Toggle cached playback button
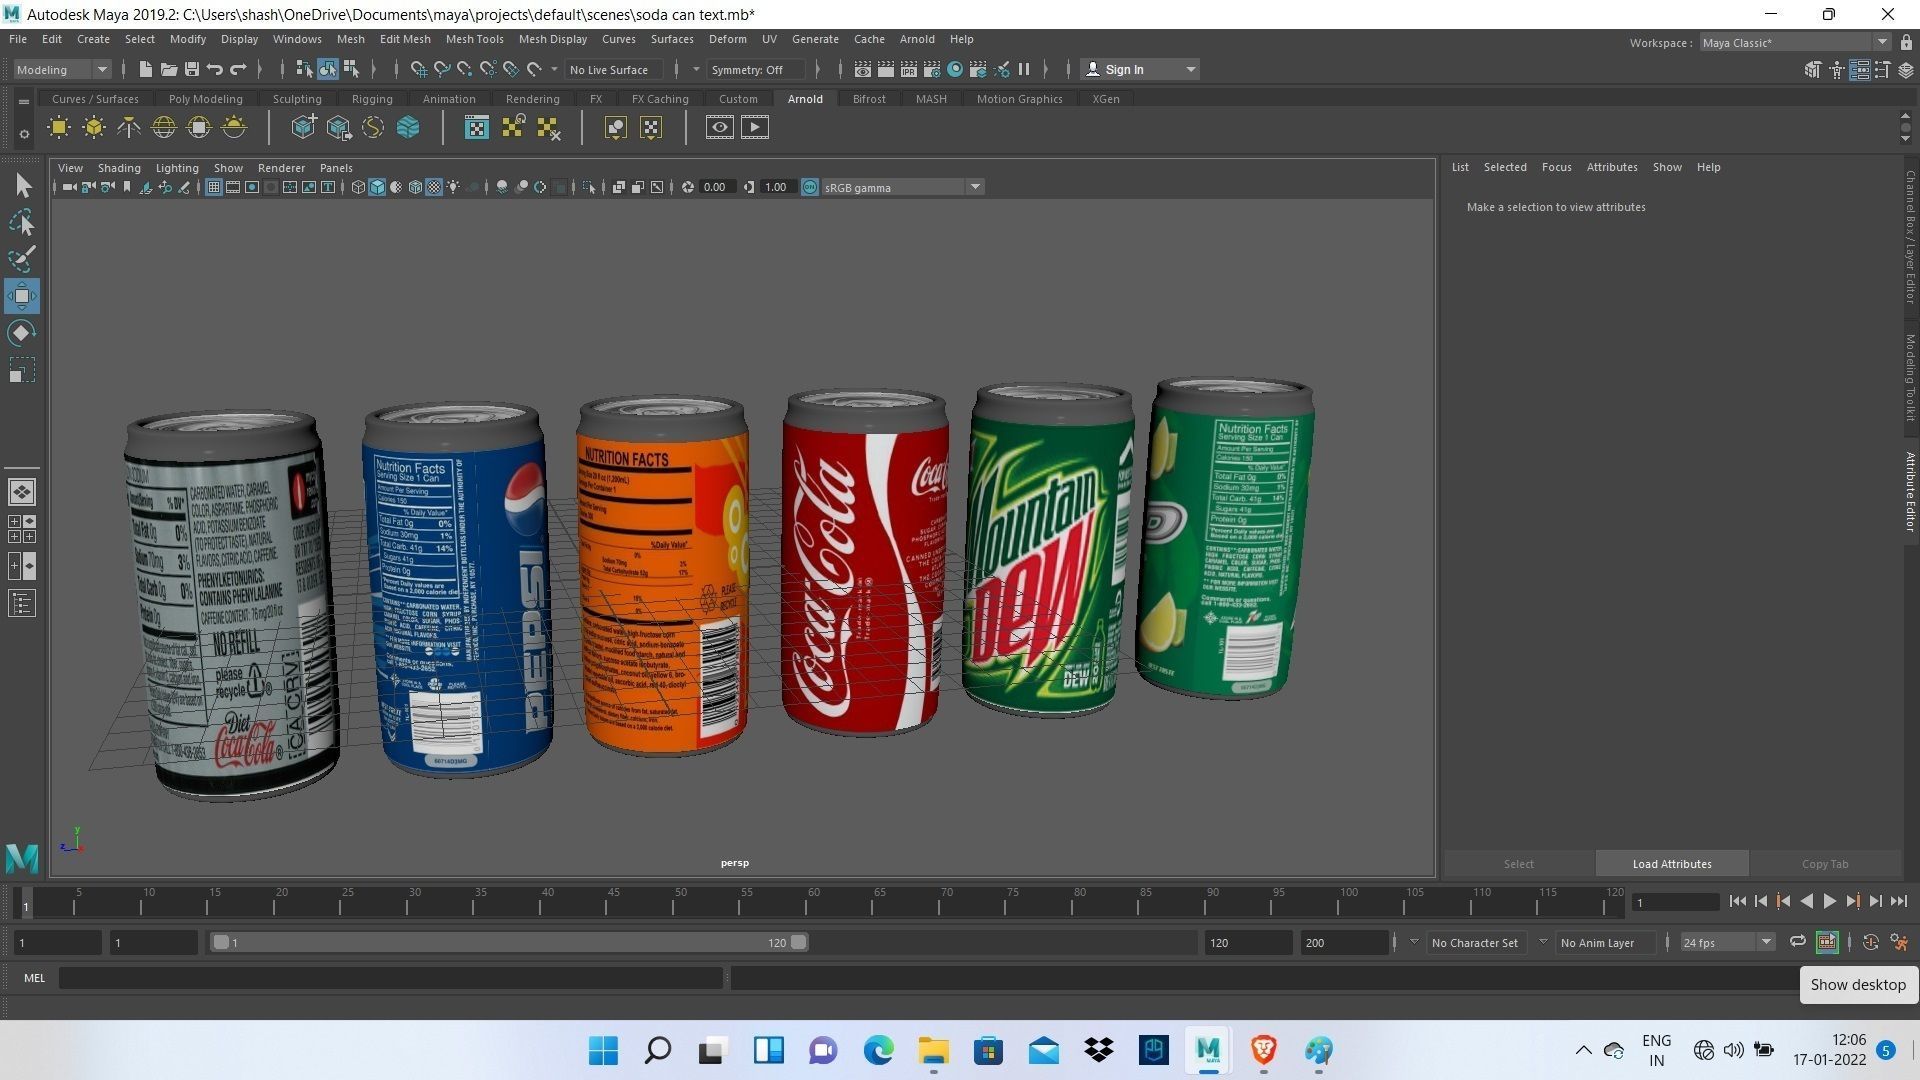1920x1080 pixels. (x=1827, y=942)
